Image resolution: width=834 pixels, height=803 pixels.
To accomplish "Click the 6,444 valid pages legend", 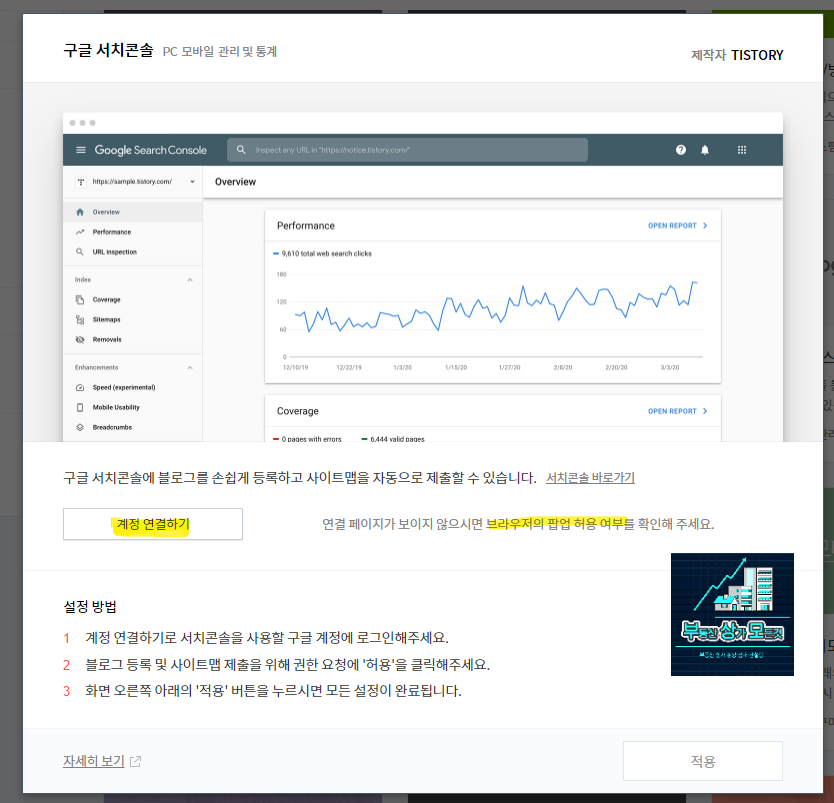I will (393, 439).
